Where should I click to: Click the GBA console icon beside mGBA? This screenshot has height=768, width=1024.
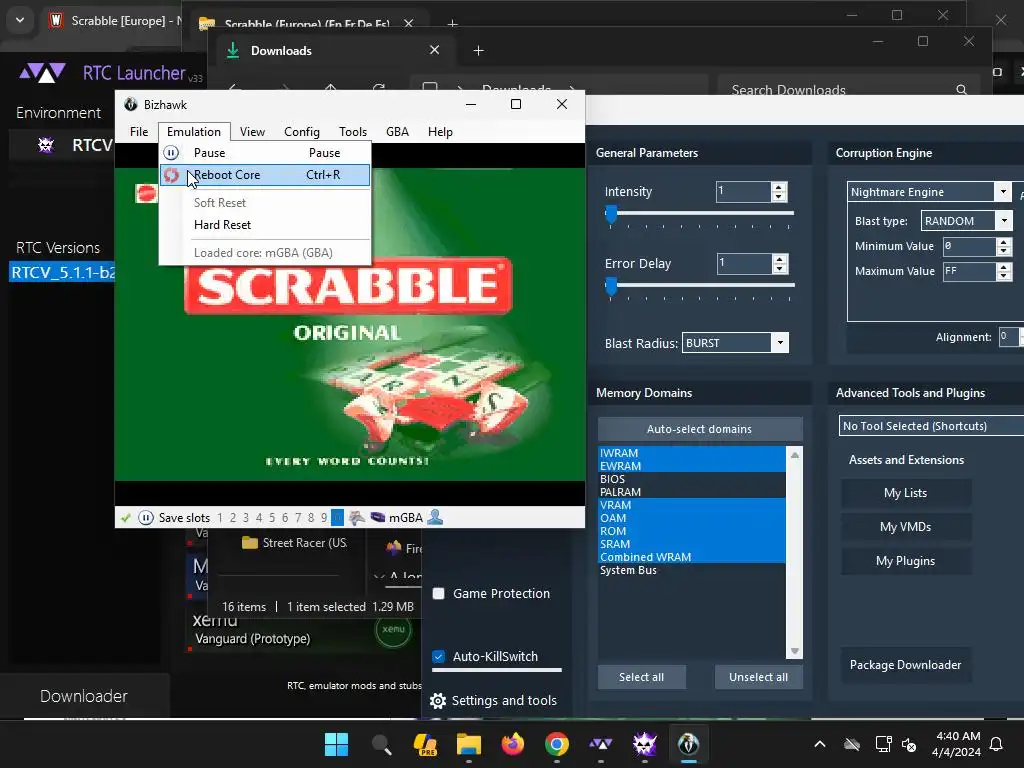[377, 517]
